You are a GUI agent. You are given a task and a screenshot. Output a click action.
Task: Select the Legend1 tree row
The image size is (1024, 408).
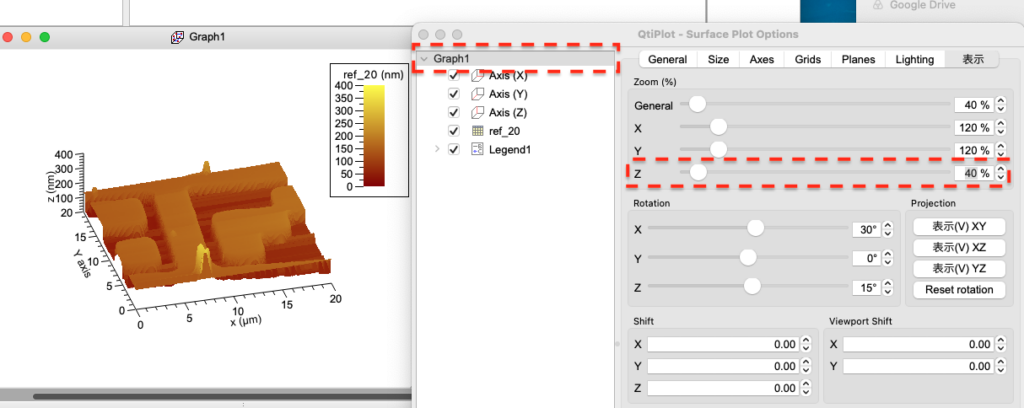(x=516, y=149)
